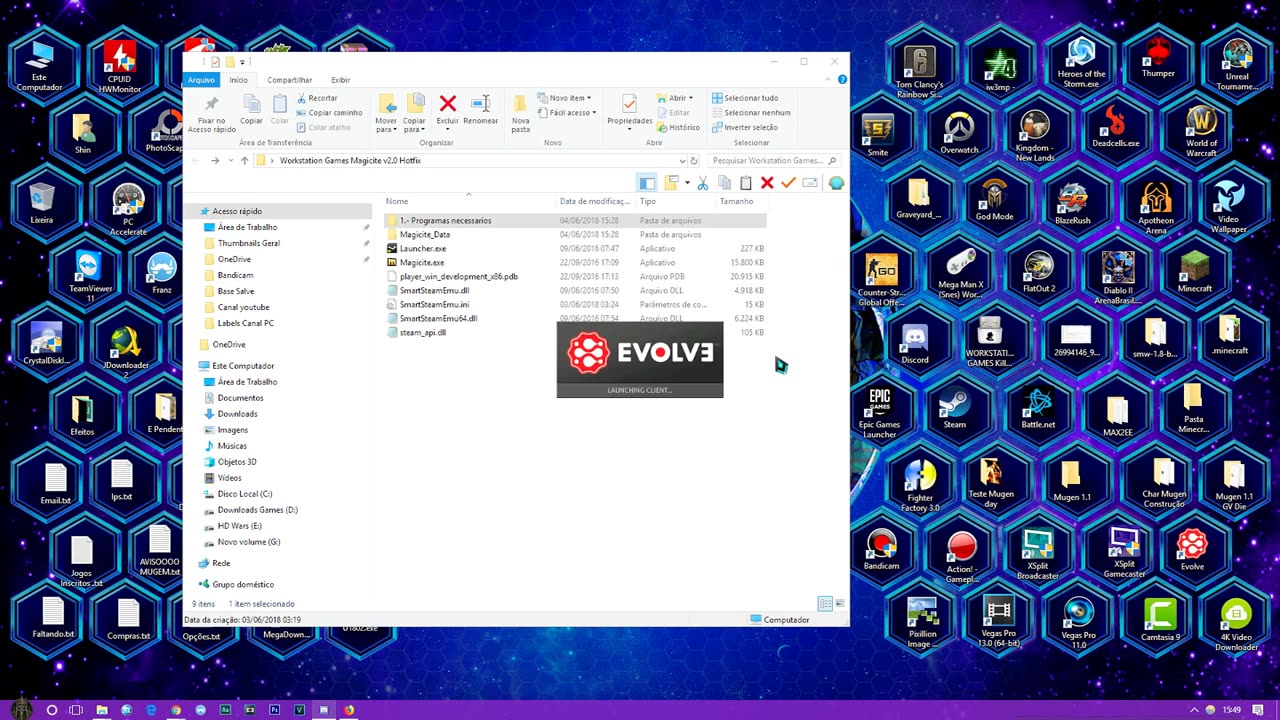This screenshot has height=720, width=1280.
Task: Open Rede in navigation pane
Action: point(221,563)
